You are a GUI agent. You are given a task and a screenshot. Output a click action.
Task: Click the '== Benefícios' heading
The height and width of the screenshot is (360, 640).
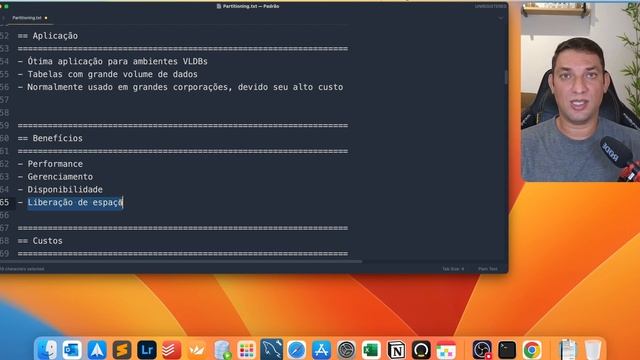tap(50, 138)
